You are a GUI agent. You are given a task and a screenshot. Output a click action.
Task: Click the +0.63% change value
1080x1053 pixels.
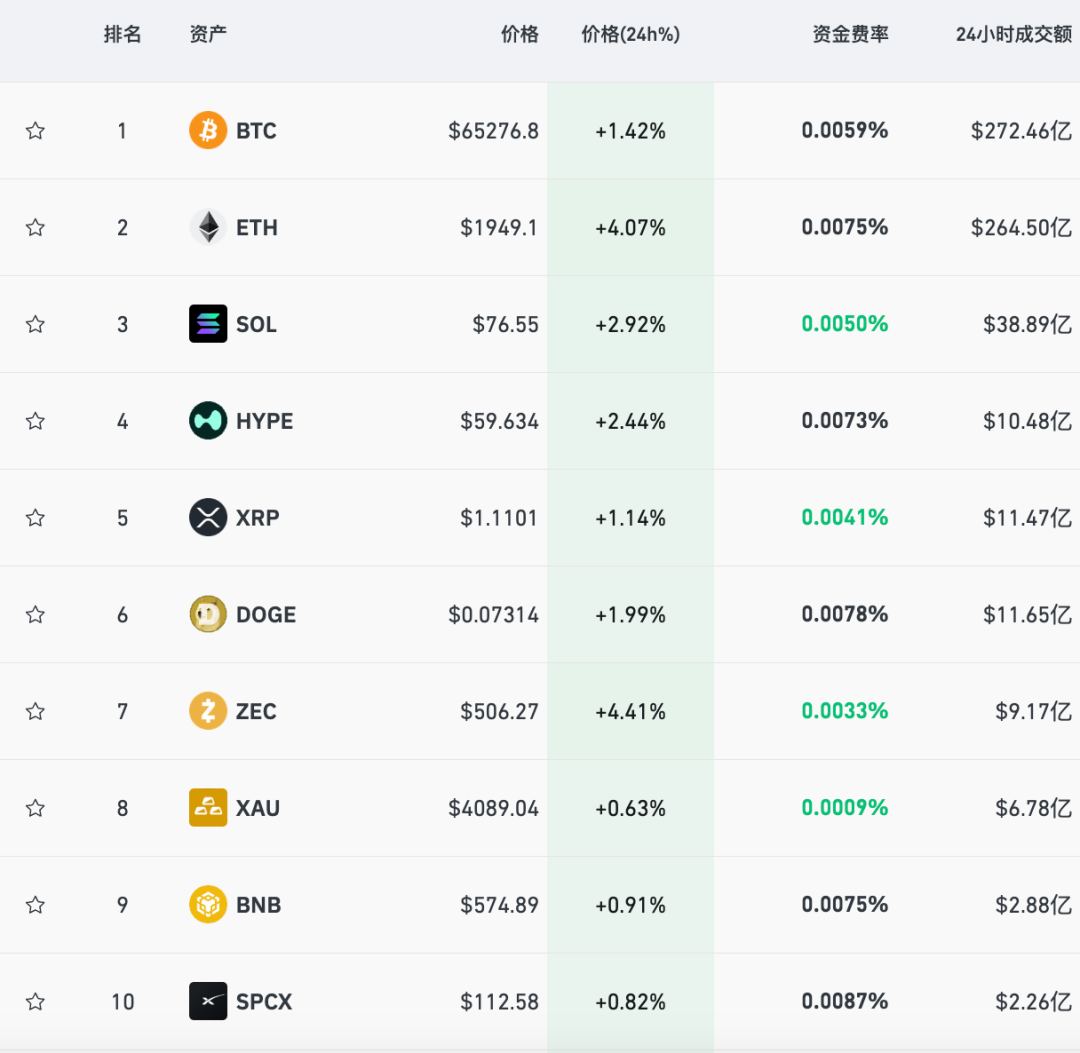[630, 808]
